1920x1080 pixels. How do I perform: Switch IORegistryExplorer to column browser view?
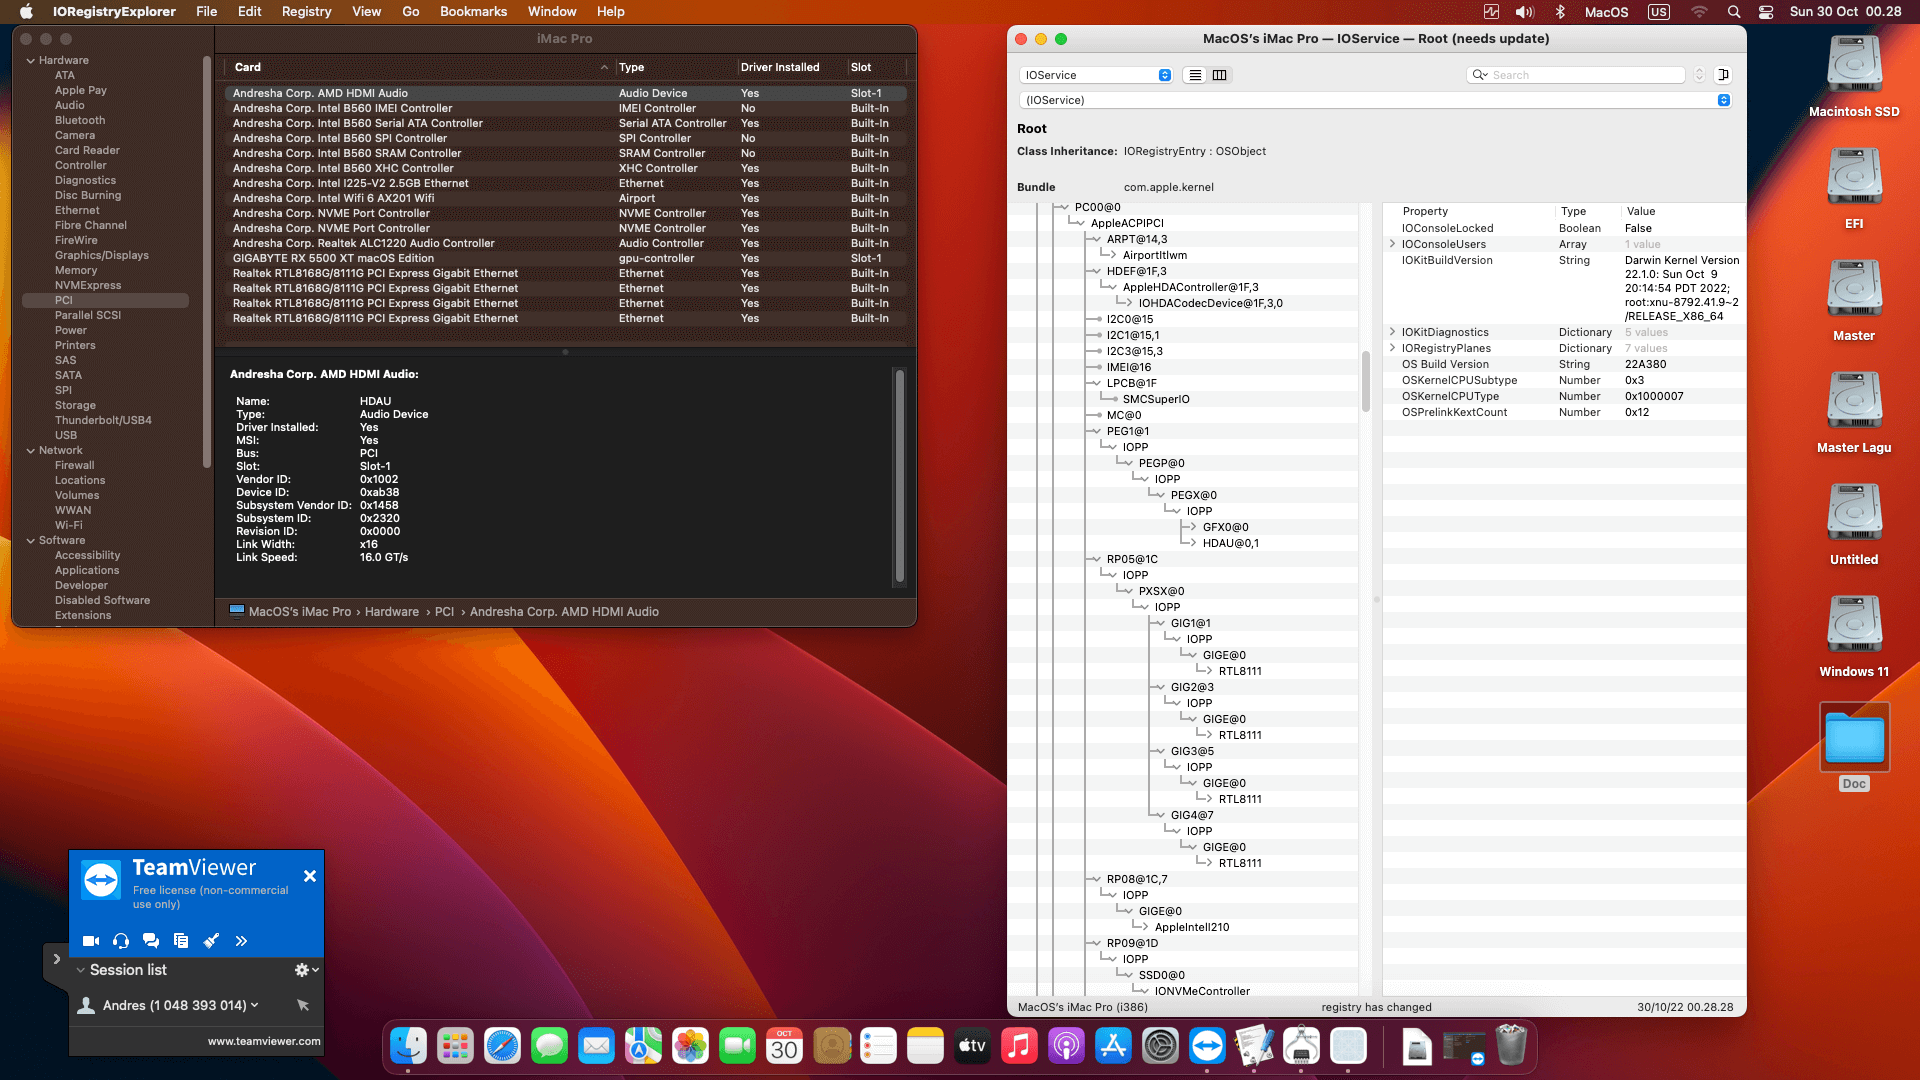click(1220, 75)
